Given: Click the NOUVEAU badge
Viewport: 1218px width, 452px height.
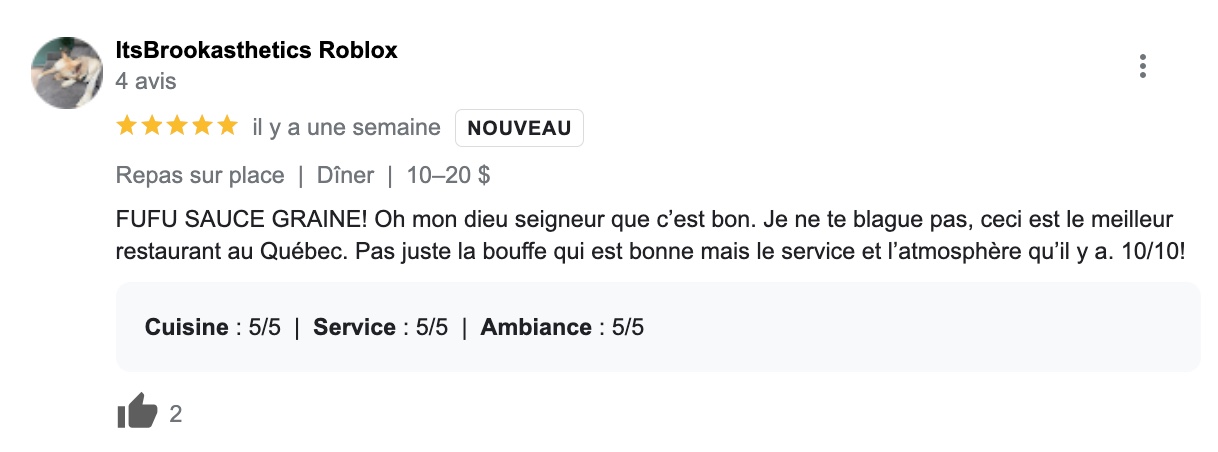Looking at the screenshot, I should [519, 128].
